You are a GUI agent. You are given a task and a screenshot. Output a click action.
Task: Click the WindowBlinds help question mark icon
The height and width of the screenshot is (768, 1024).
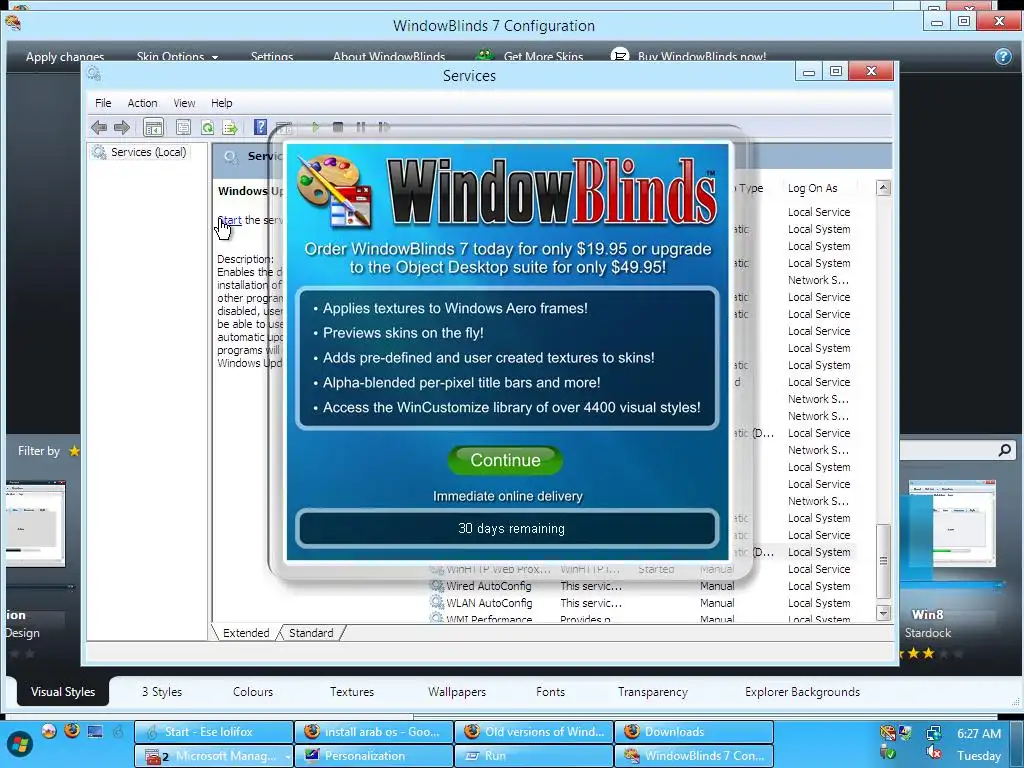[1003, 56]
